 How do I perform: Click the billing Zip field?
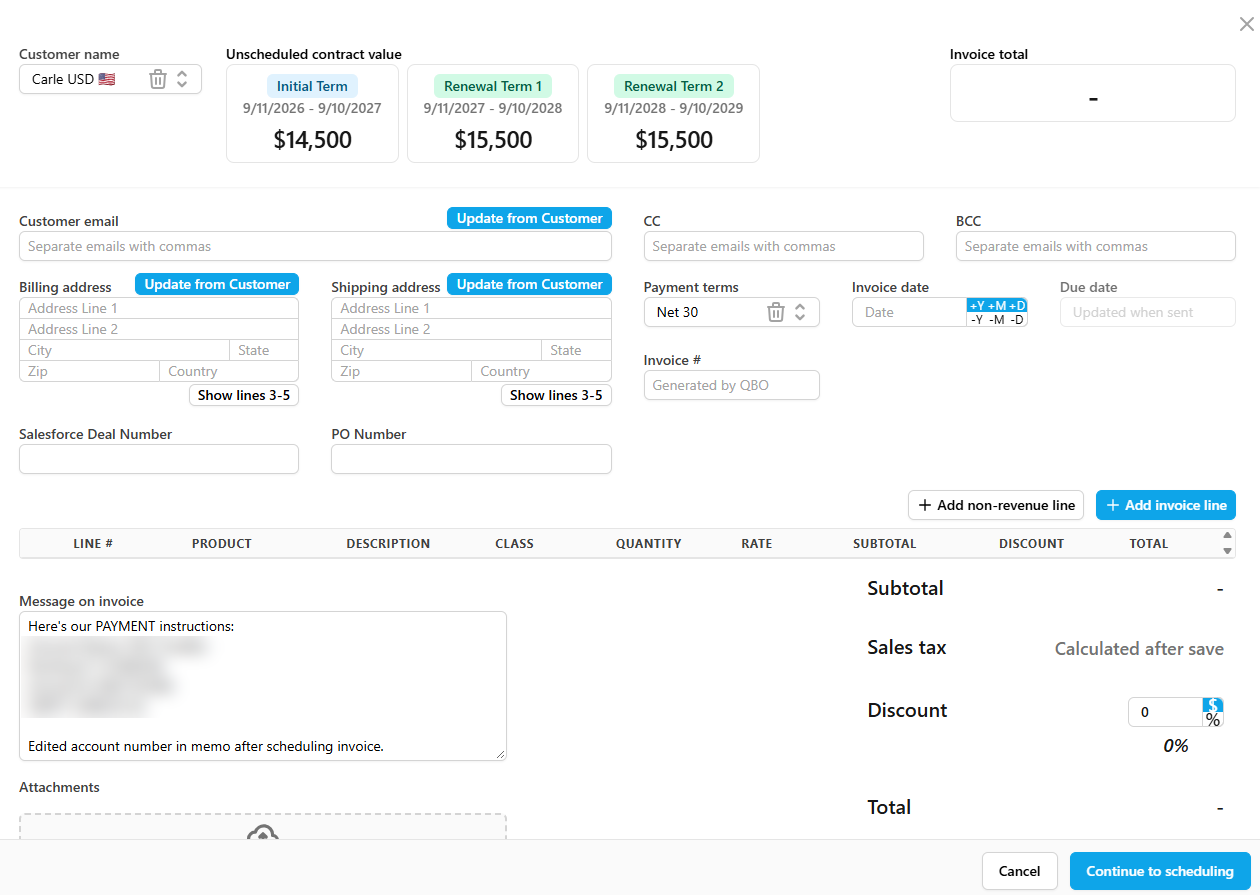[89, 371]
